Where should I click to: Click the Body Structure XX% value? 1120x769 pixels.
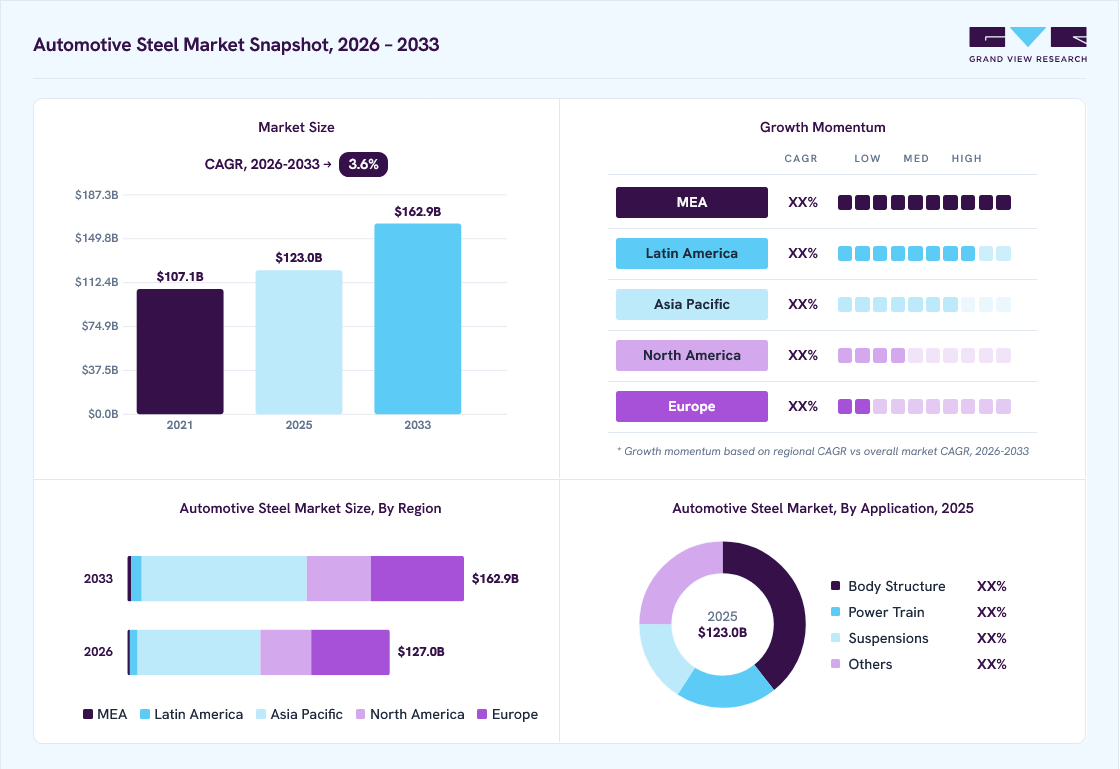[x=991, y=586]
